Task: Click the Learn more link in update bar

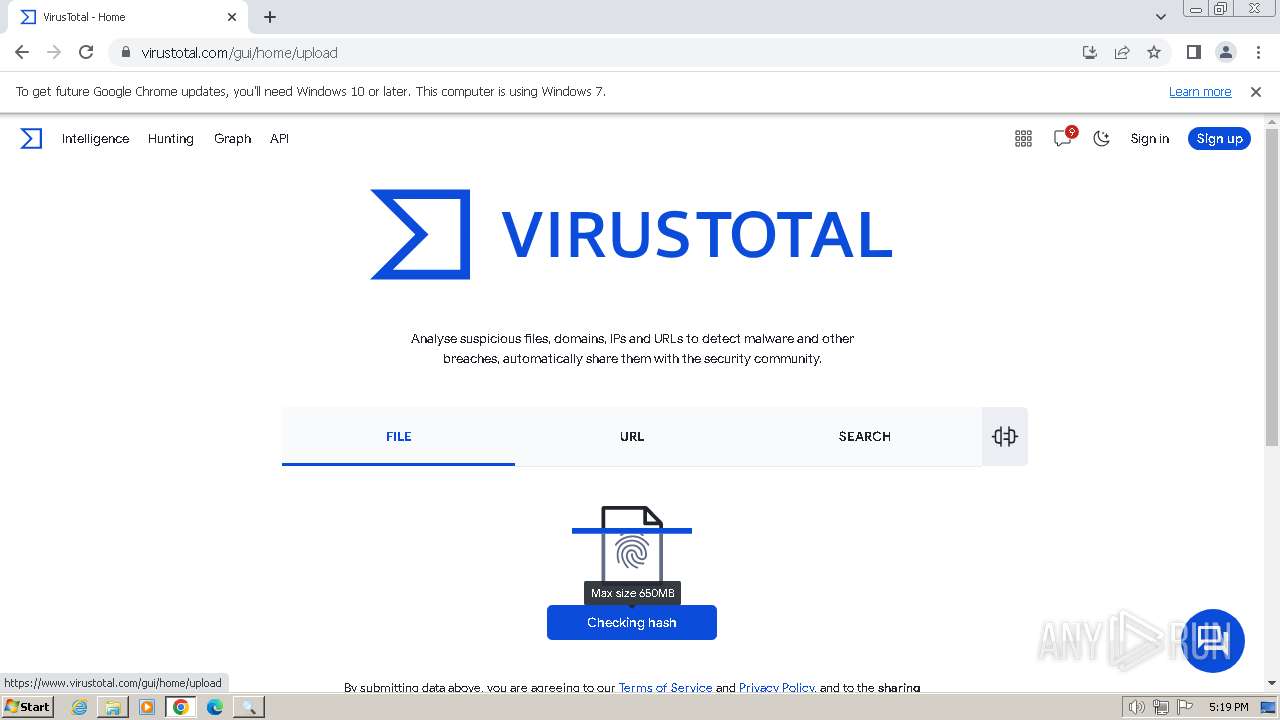Action: 1200,91
